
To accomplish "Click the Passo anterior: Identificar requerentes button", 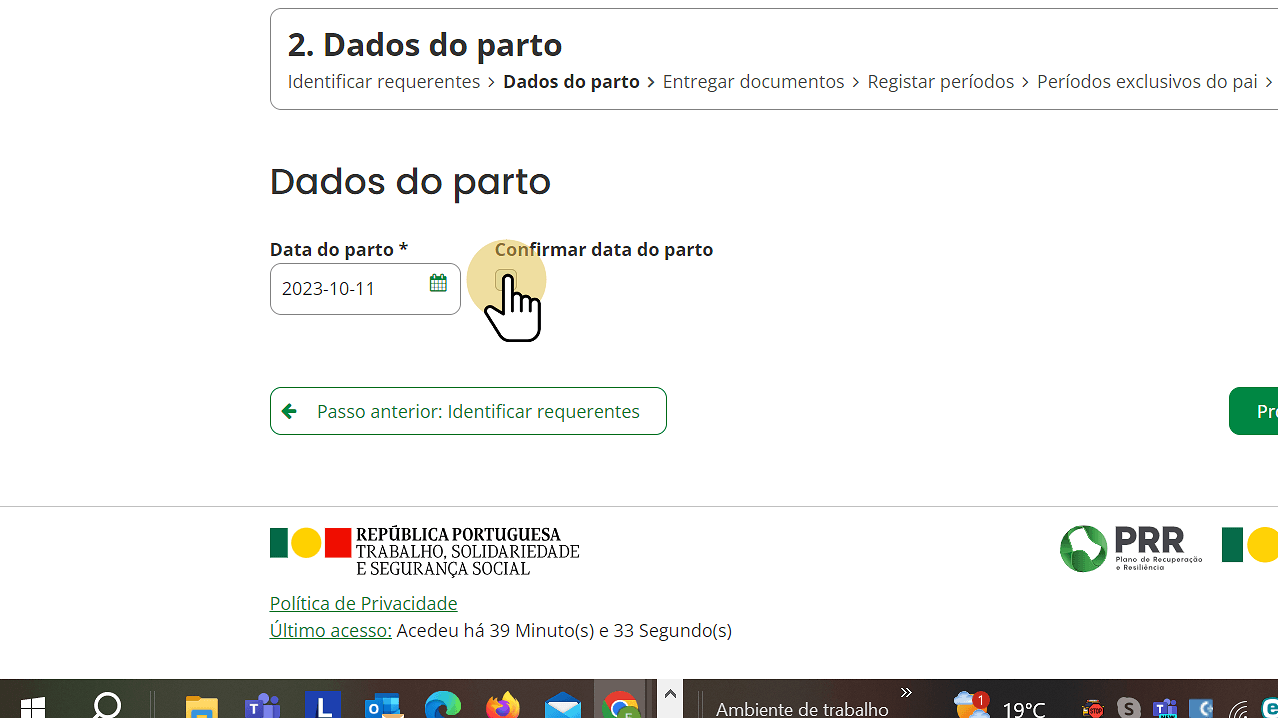I will pos(468,410).
